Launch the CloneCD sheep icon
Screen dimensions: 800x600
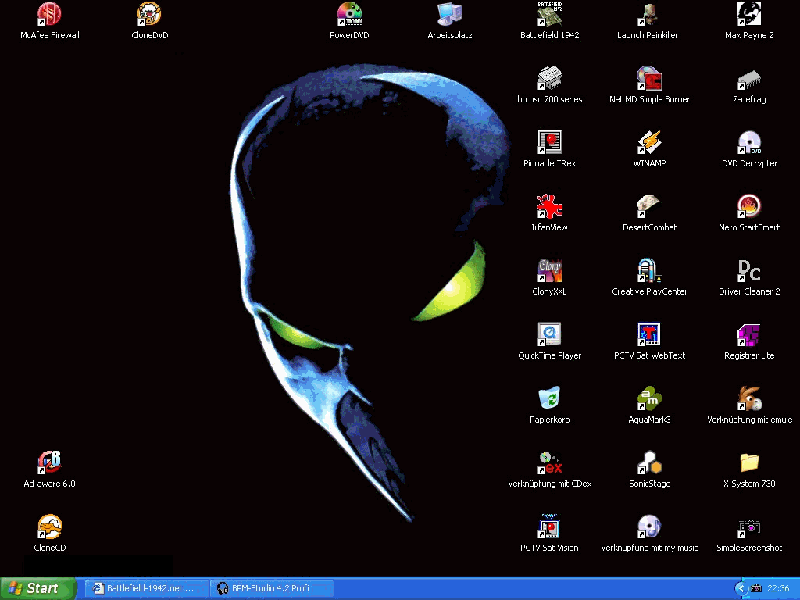click(49, 527)
